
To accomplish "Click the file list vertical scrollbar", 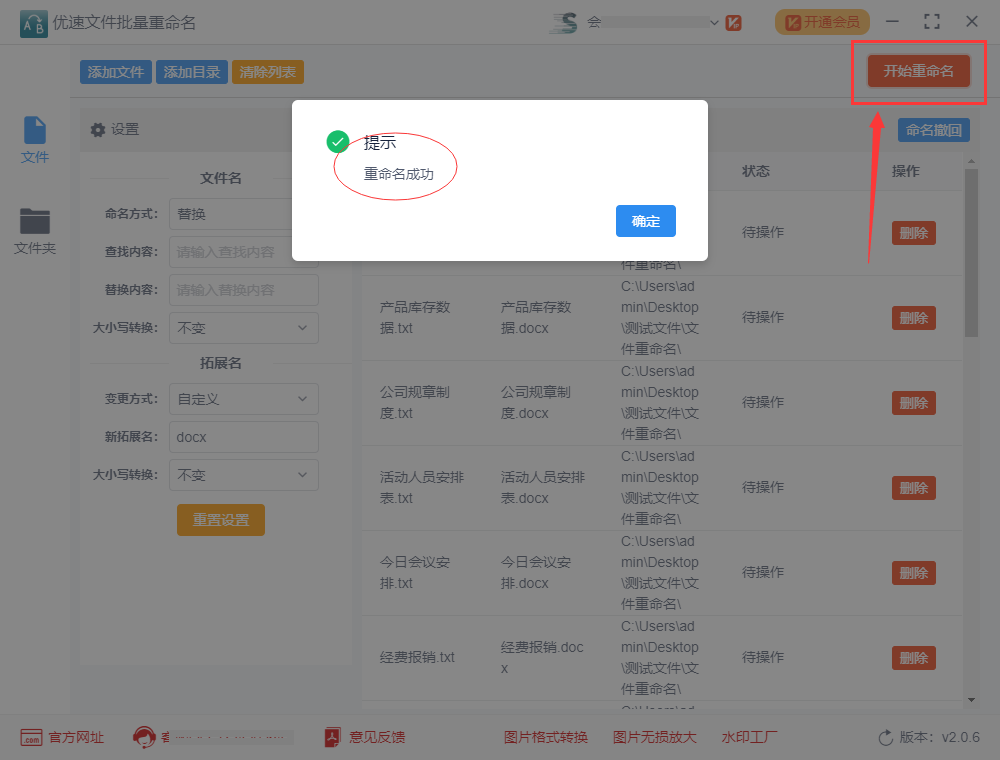I will click(970, 260).
